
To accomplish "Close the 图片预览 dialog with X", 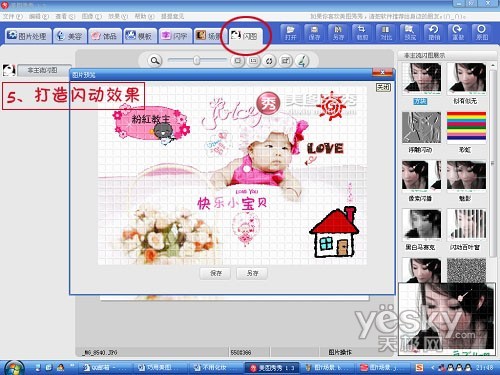I will point(382,72).
